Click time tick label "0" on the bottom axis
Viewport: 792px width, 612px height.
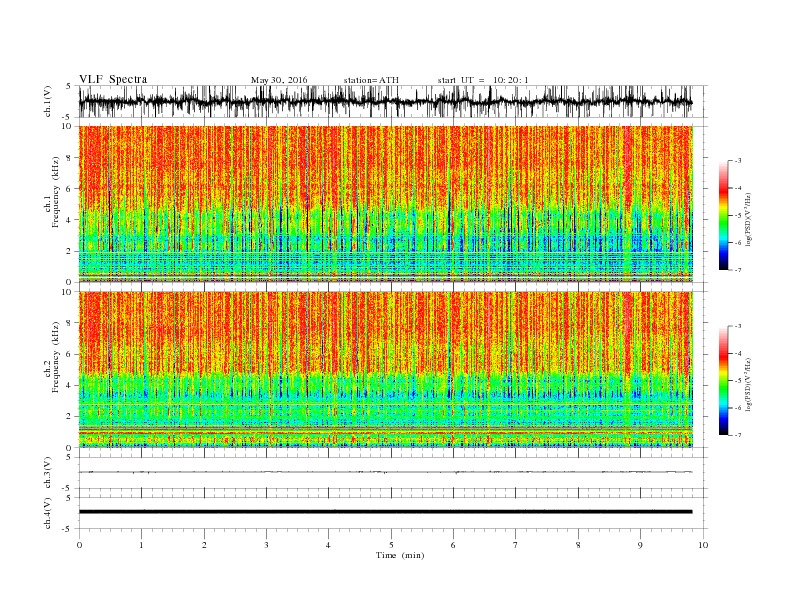pyautogui.click(x=79, y=545)
